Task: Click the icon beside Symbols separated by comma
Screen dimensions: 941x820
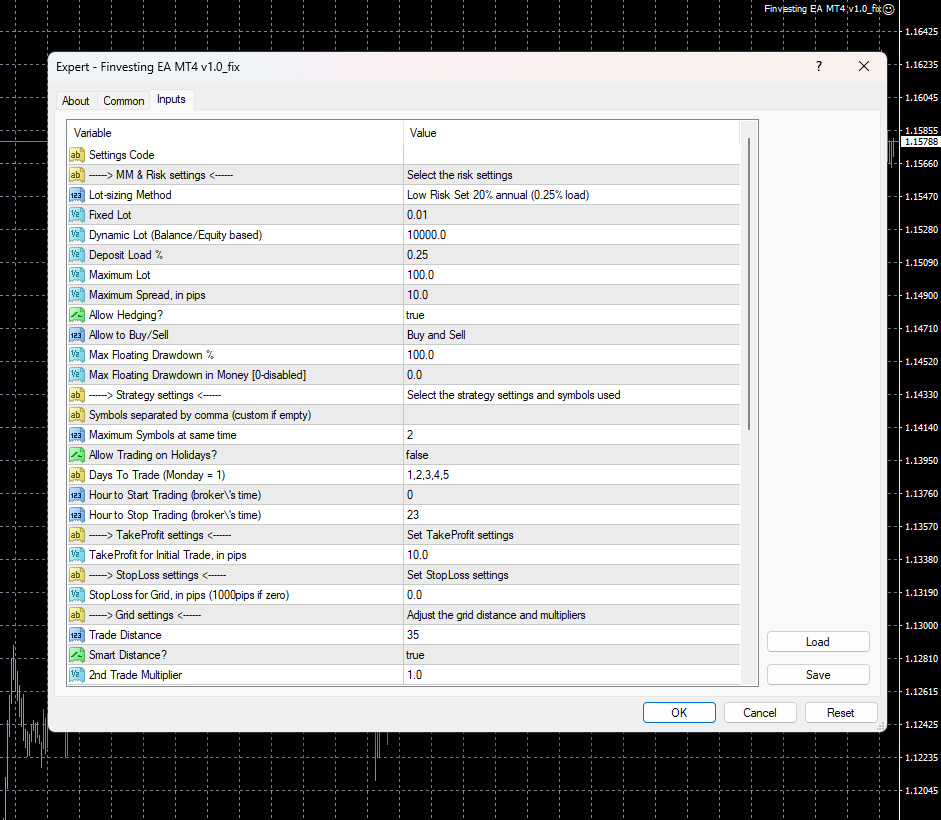Action: (76, 415)
